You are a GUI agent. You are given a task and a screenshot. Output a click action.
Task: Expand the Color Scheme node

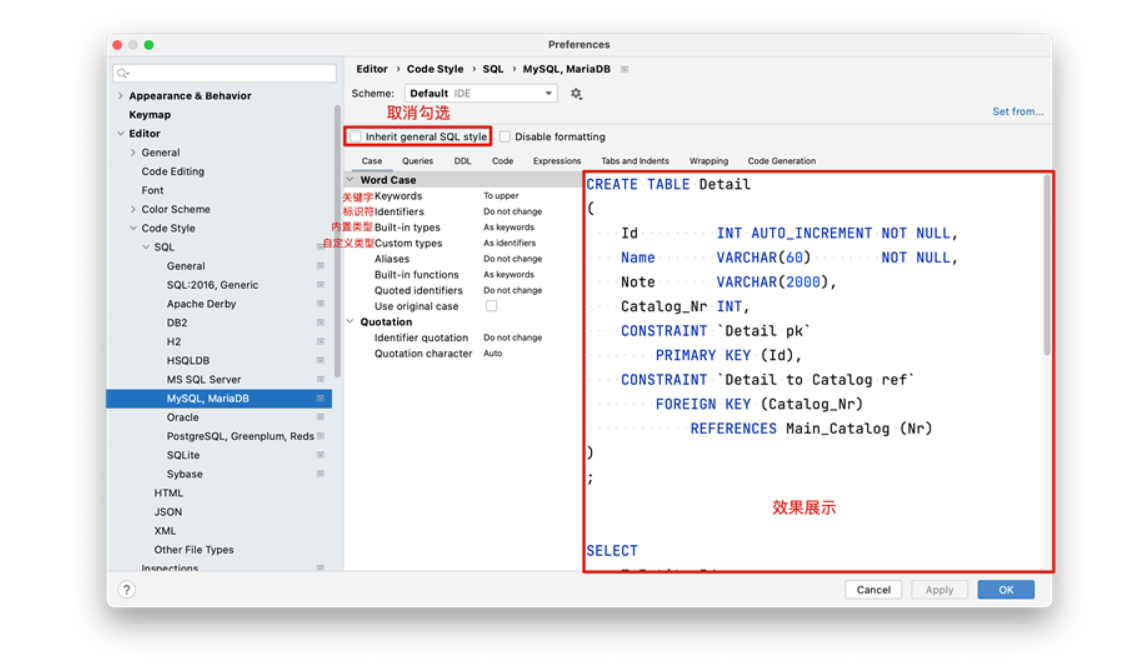pos(133,209)
